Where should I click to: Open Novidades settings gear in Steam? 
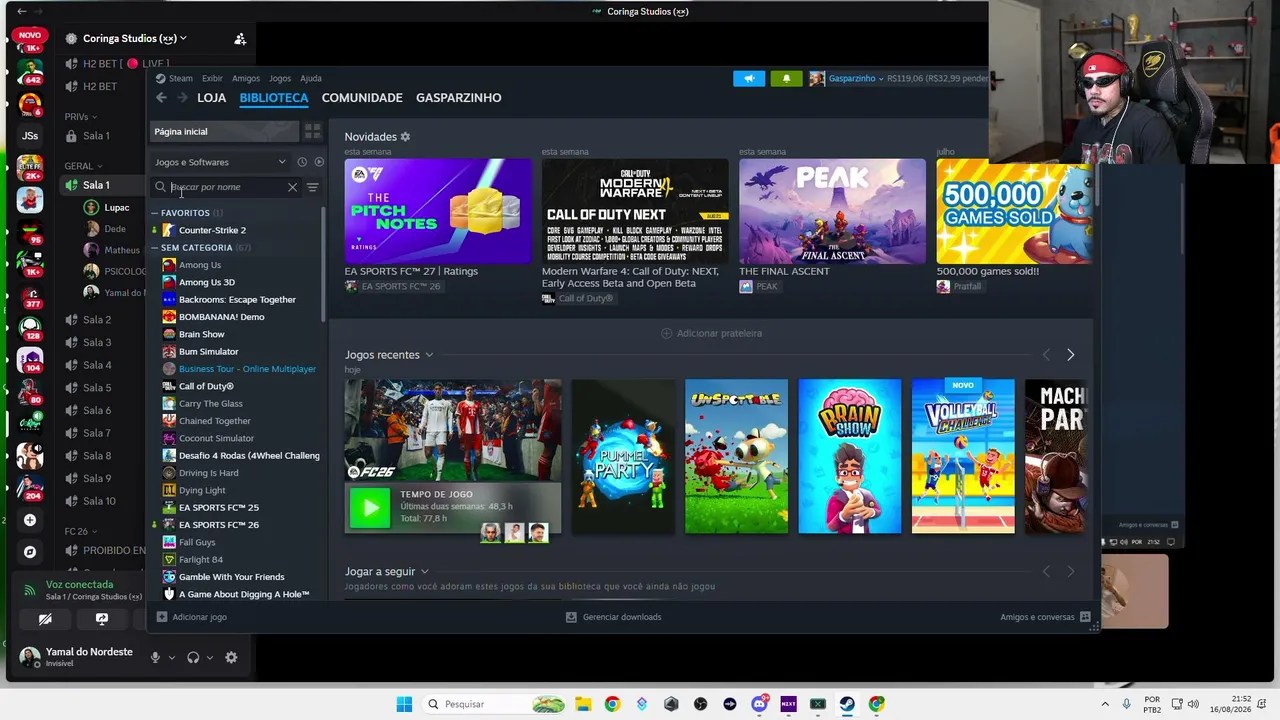point(405,136)
